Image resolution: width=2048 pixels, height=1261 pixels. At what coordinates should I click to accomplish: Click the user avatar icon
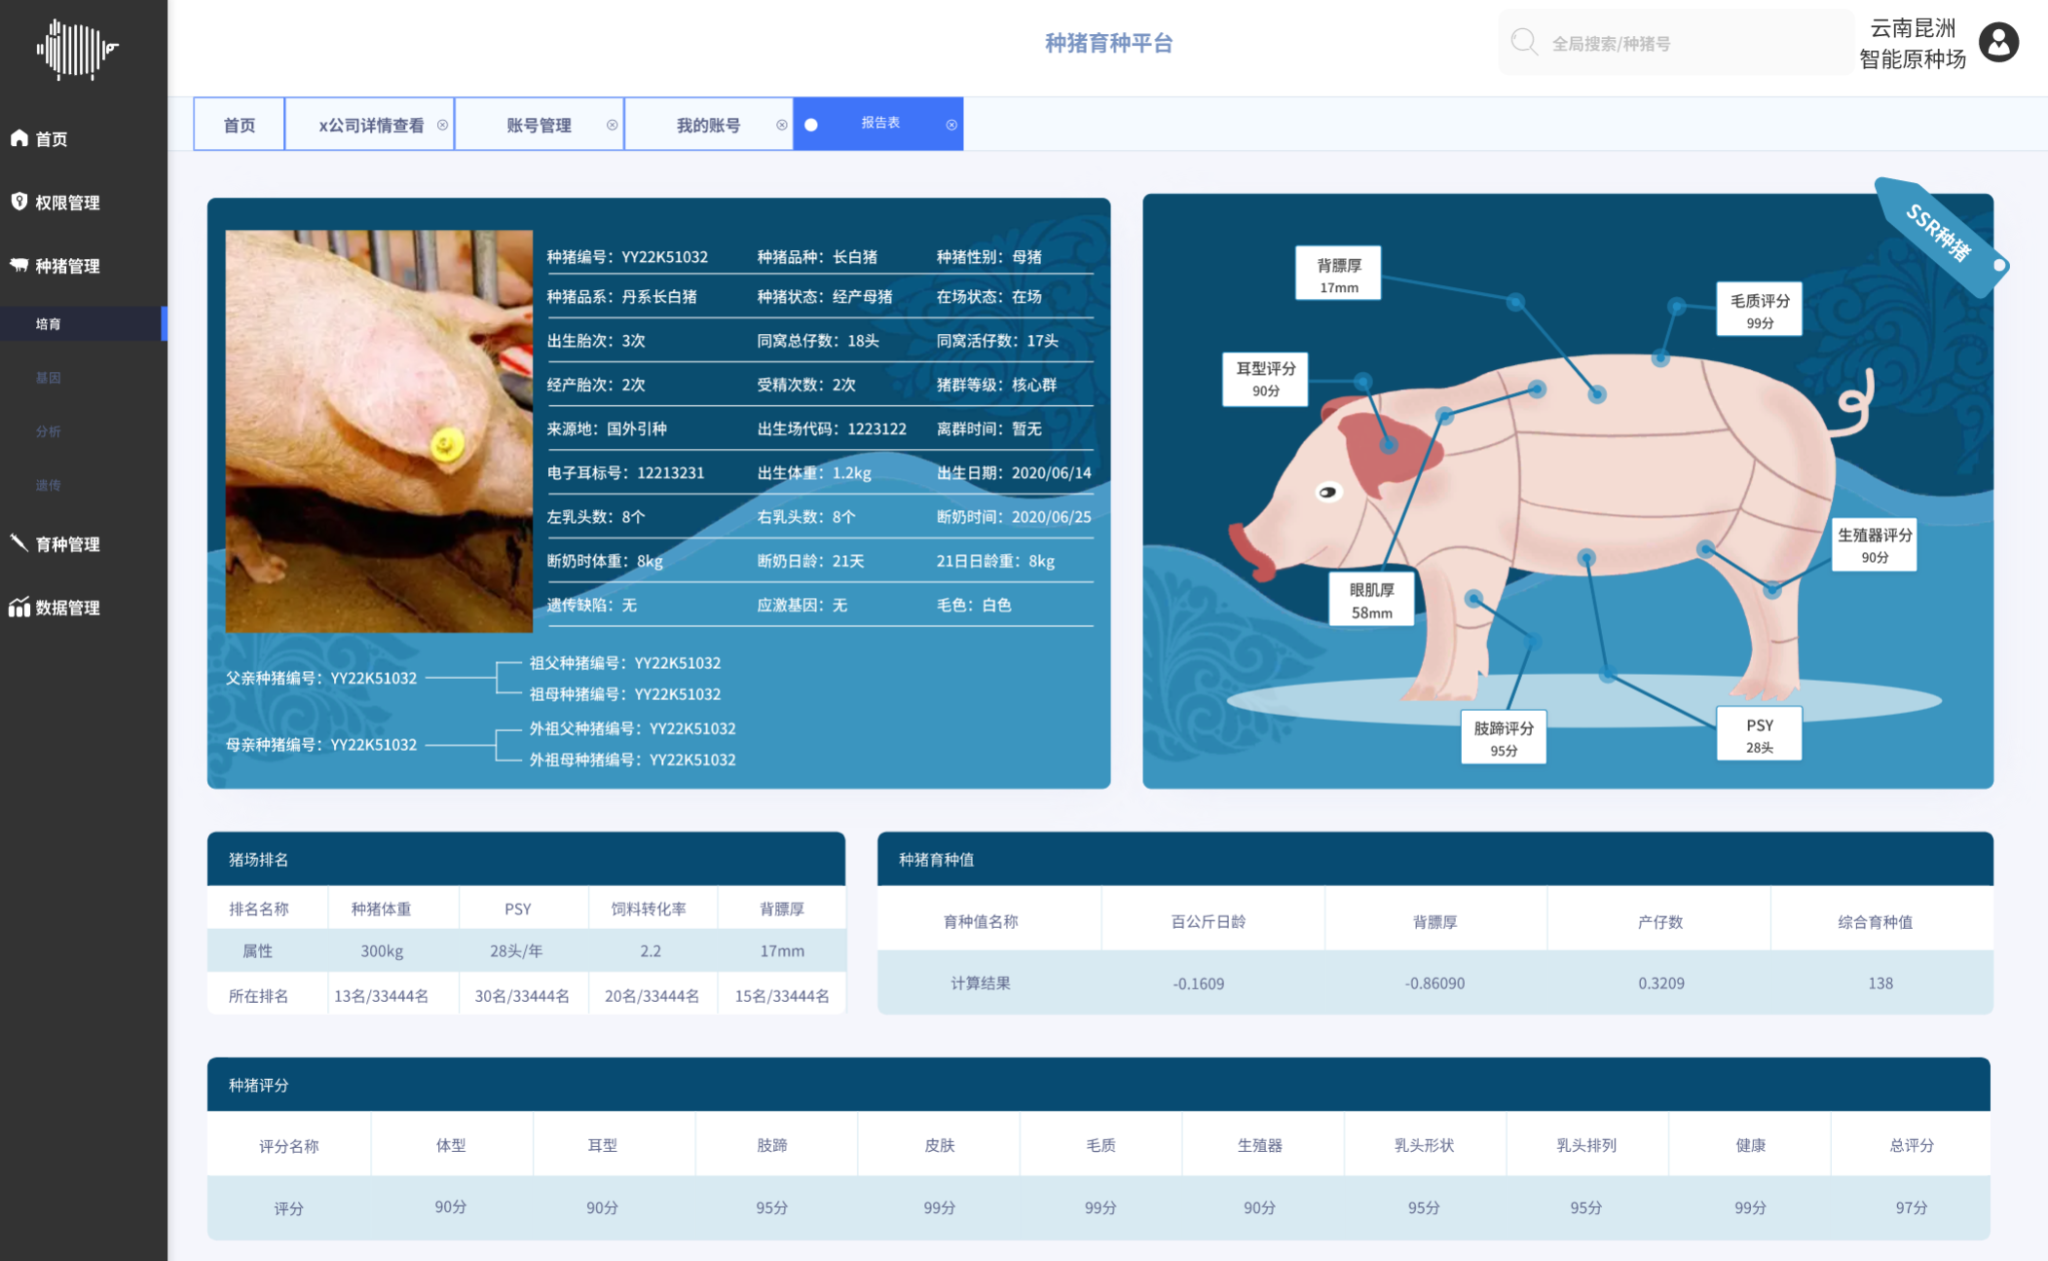coord(1998,43)
